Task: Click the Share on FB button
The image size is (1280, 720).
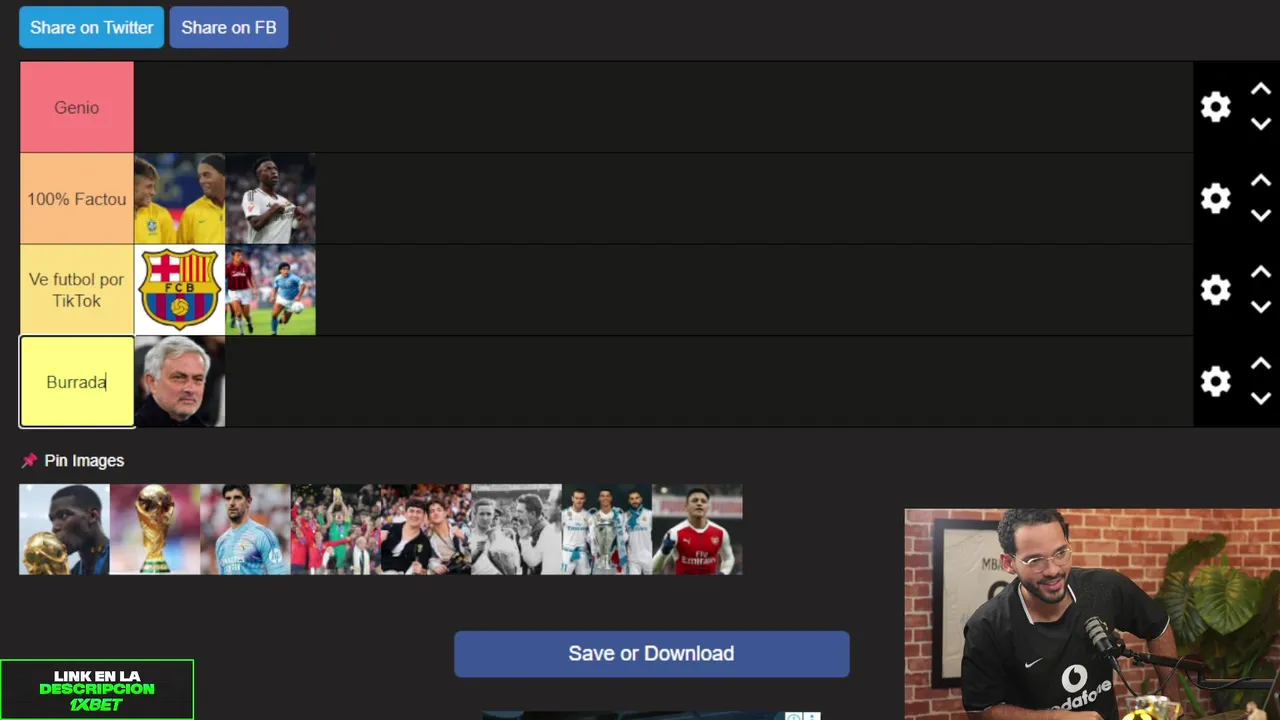Action: pos(229,27)
